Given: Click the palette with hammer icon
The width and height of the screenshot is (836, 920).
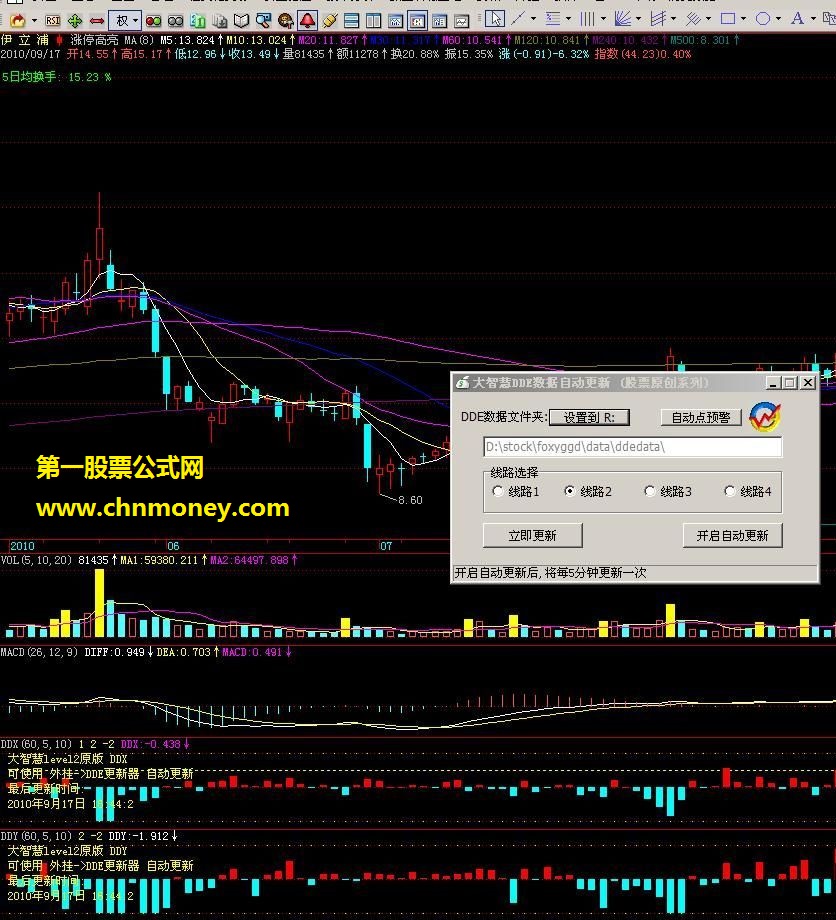Looking at the screenshot, I should point(286,21).
